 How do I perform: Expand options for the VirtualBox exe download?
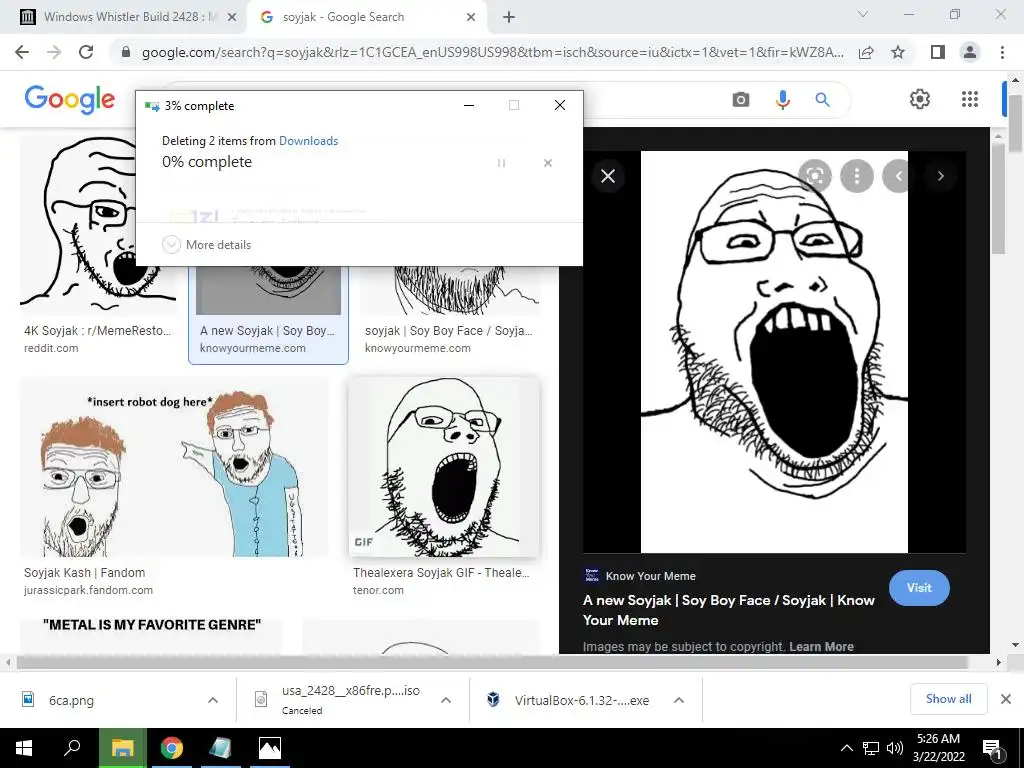click(679, 700)
